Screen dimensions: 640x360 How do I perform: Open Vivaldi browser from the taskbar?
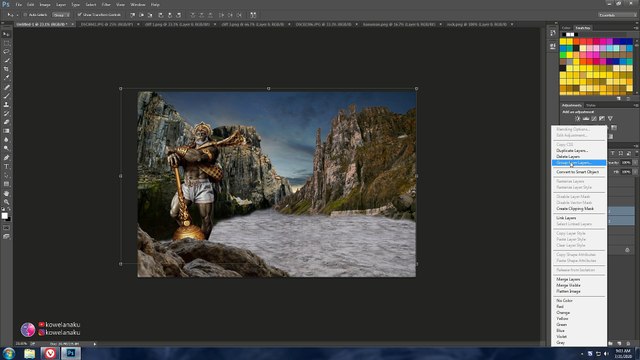pyautogui.click(x=50, y=353)
